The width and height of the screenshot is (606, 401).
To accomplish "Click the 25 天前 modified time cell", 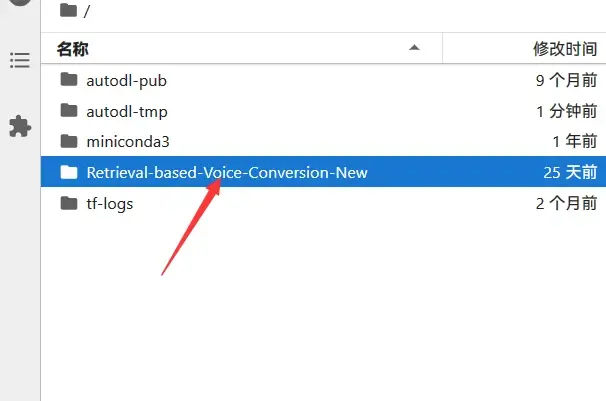I will pyautogui.click(x=570, y=172).
